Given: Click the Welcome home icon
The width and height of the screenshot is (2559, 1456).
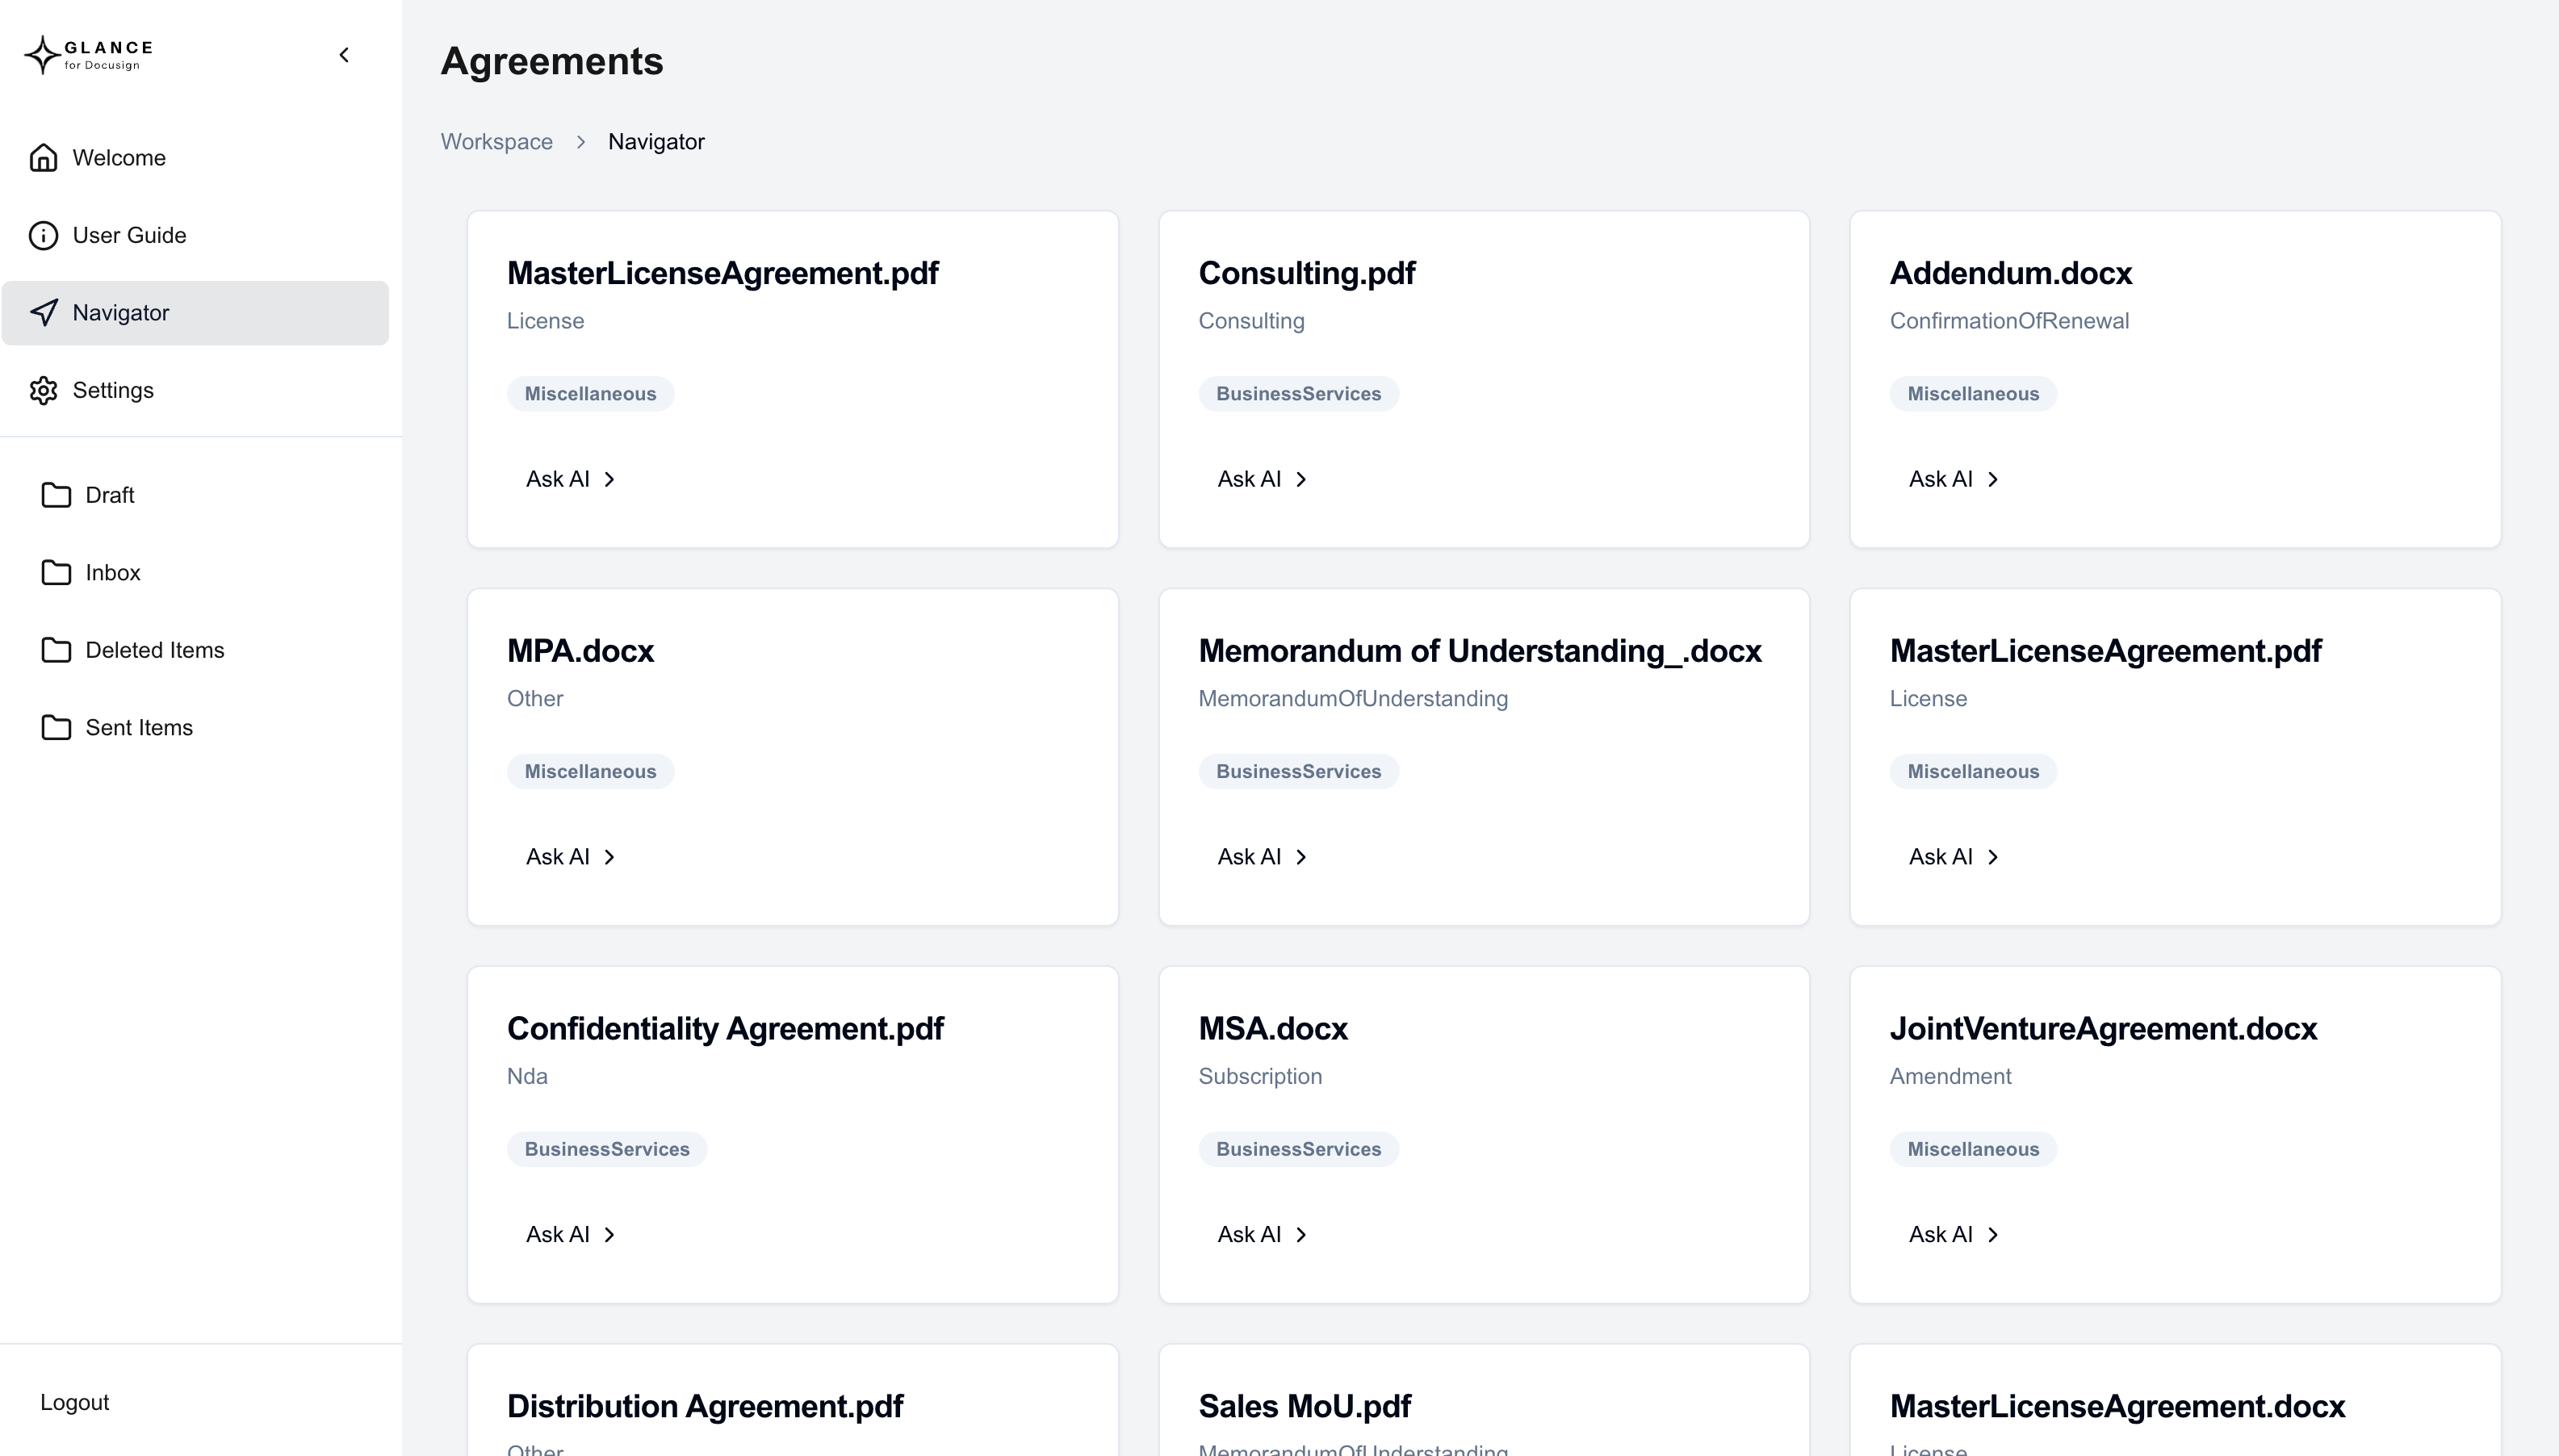Looking at the screenshot, I should pos(43,158).
